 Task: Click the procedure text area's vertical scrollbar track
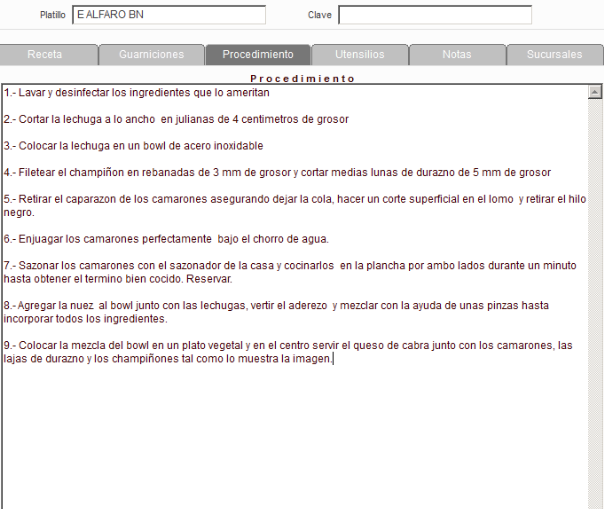pos(595,300)
